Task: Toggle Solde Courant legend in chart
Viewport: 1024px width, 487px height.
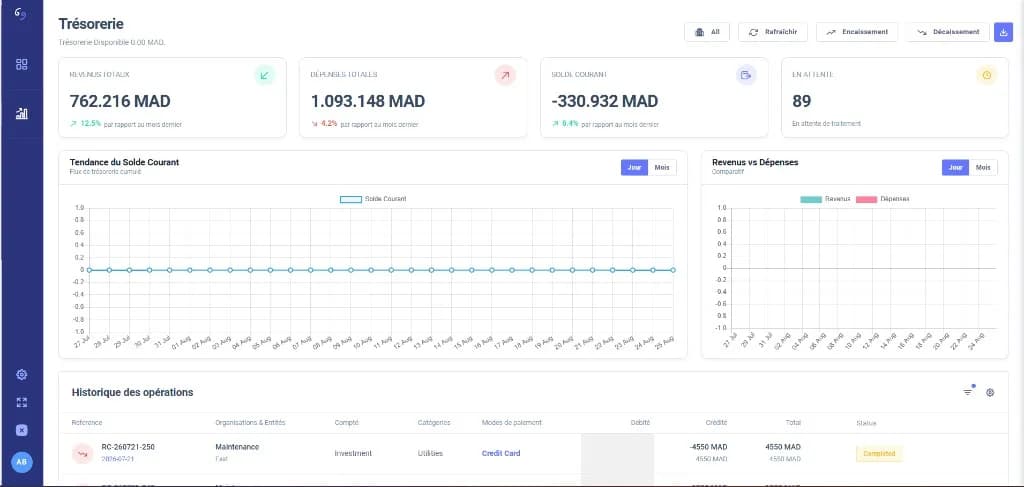Action: (374, 198)
